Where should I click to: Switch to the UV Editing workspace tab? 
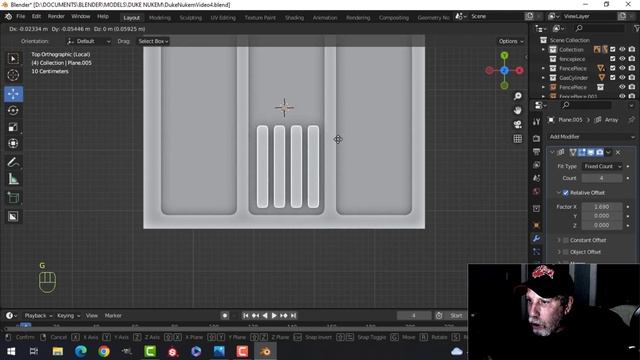pos(223,18)
